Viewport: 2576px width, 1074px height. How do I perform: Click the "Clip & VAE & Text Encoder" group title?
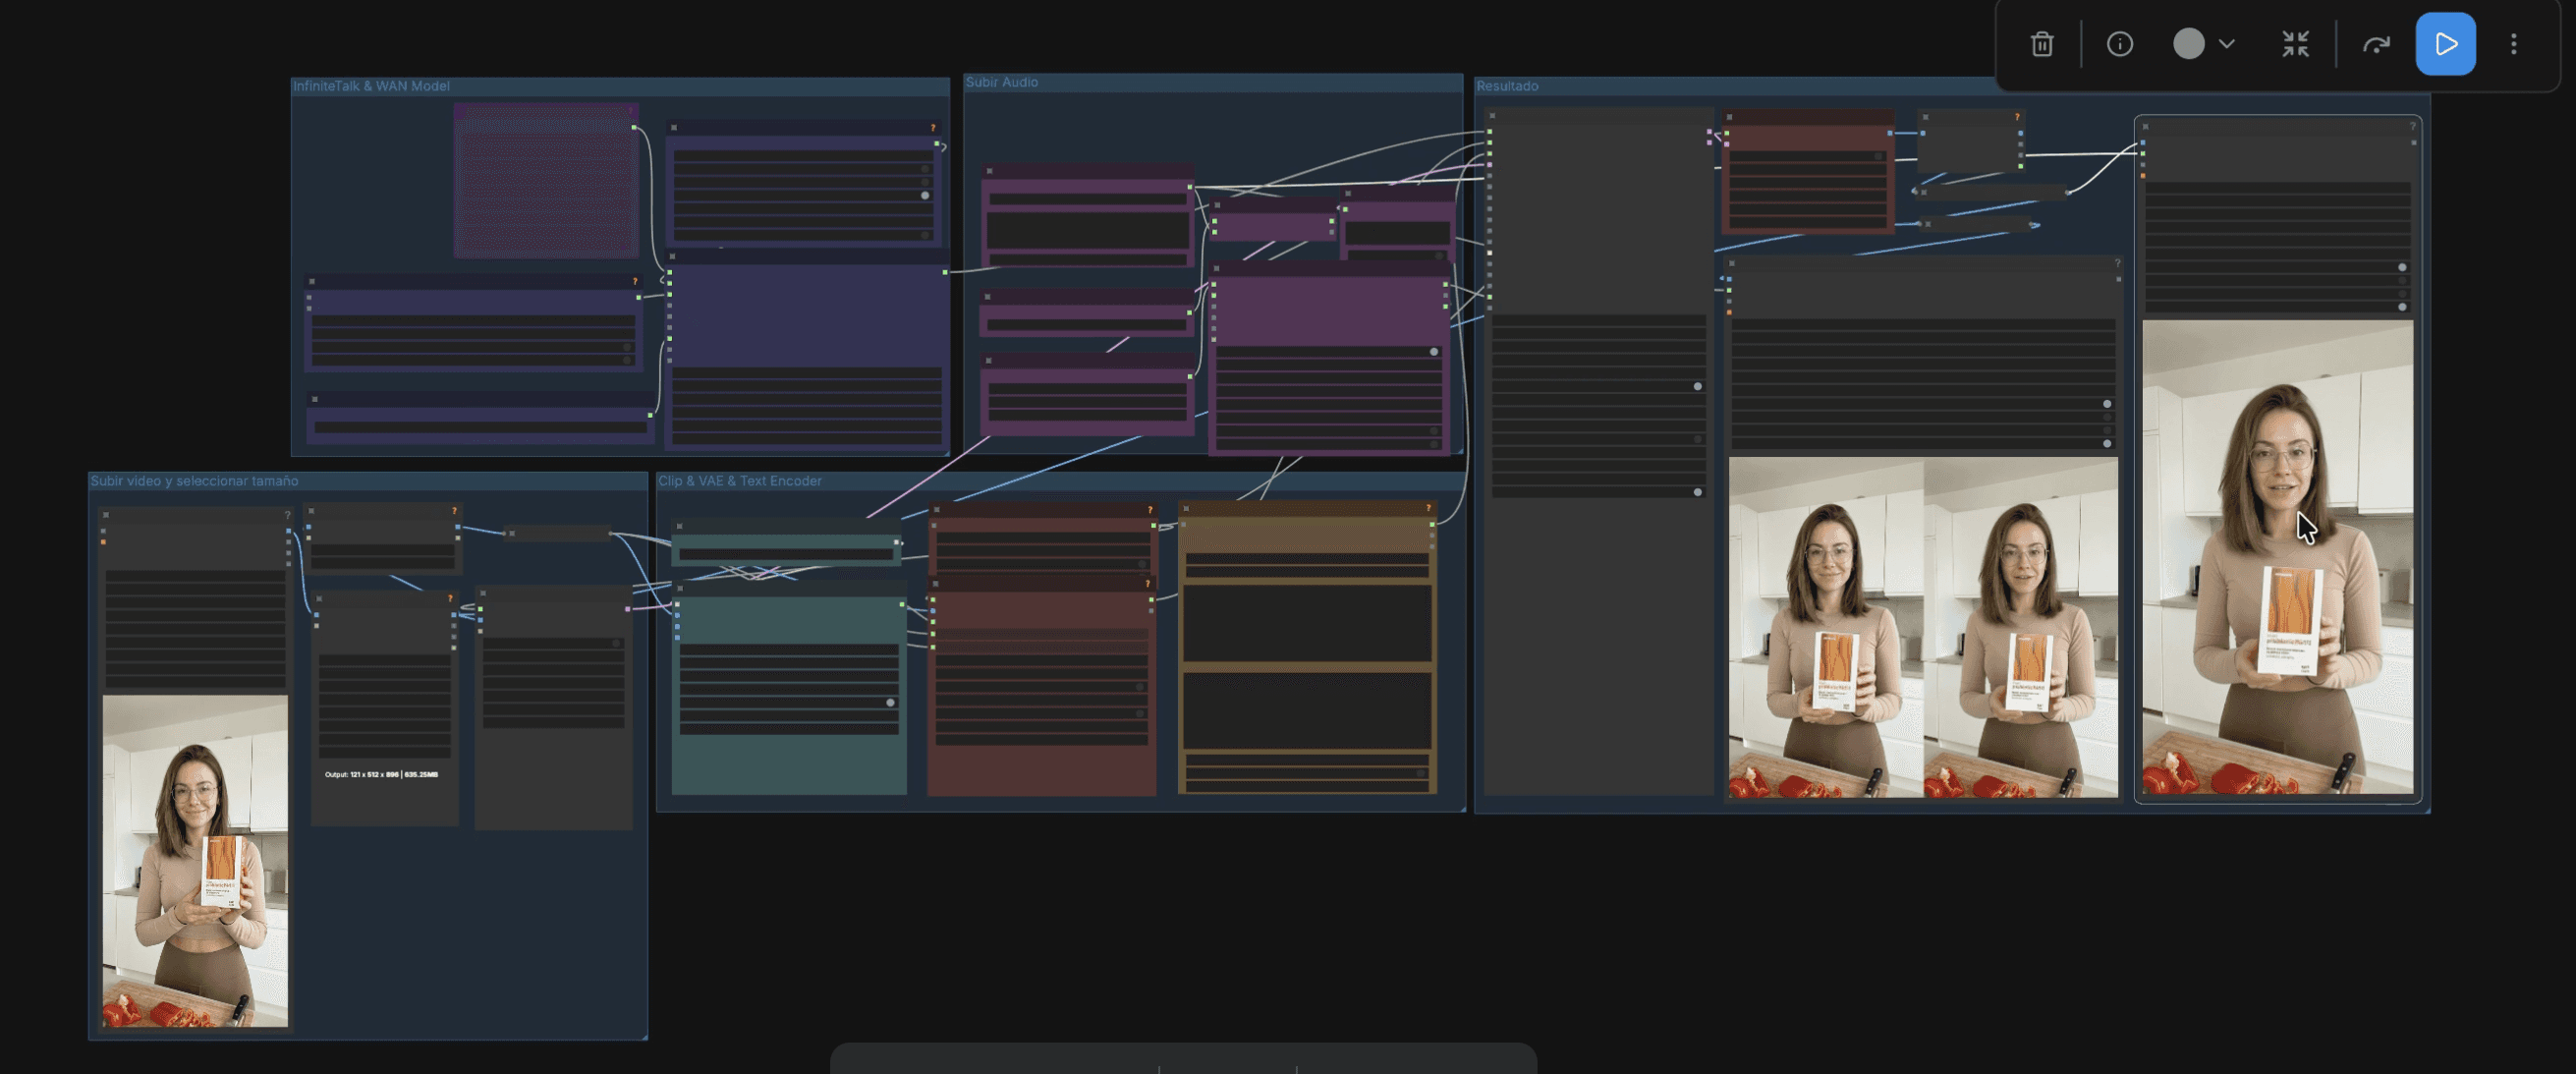click(739, 481)
